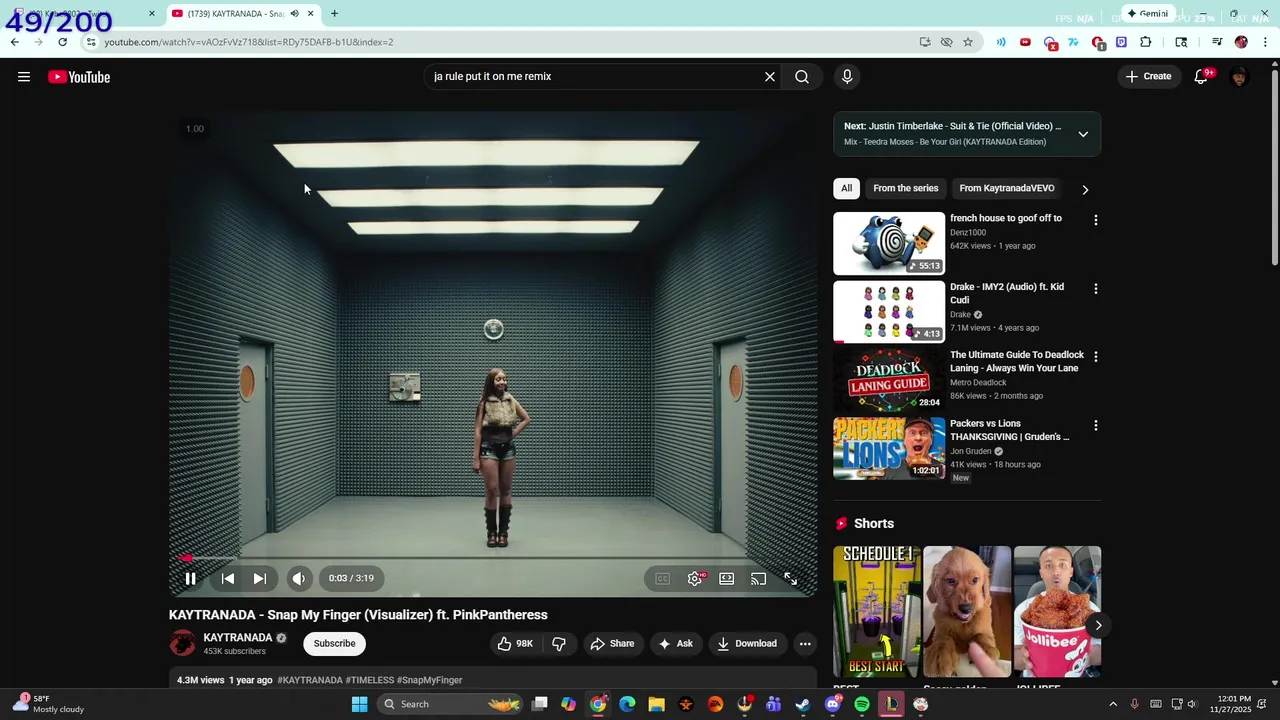Open the browser Extensions puzzle icon
1280x720 pixels.
click(1146, 42)
